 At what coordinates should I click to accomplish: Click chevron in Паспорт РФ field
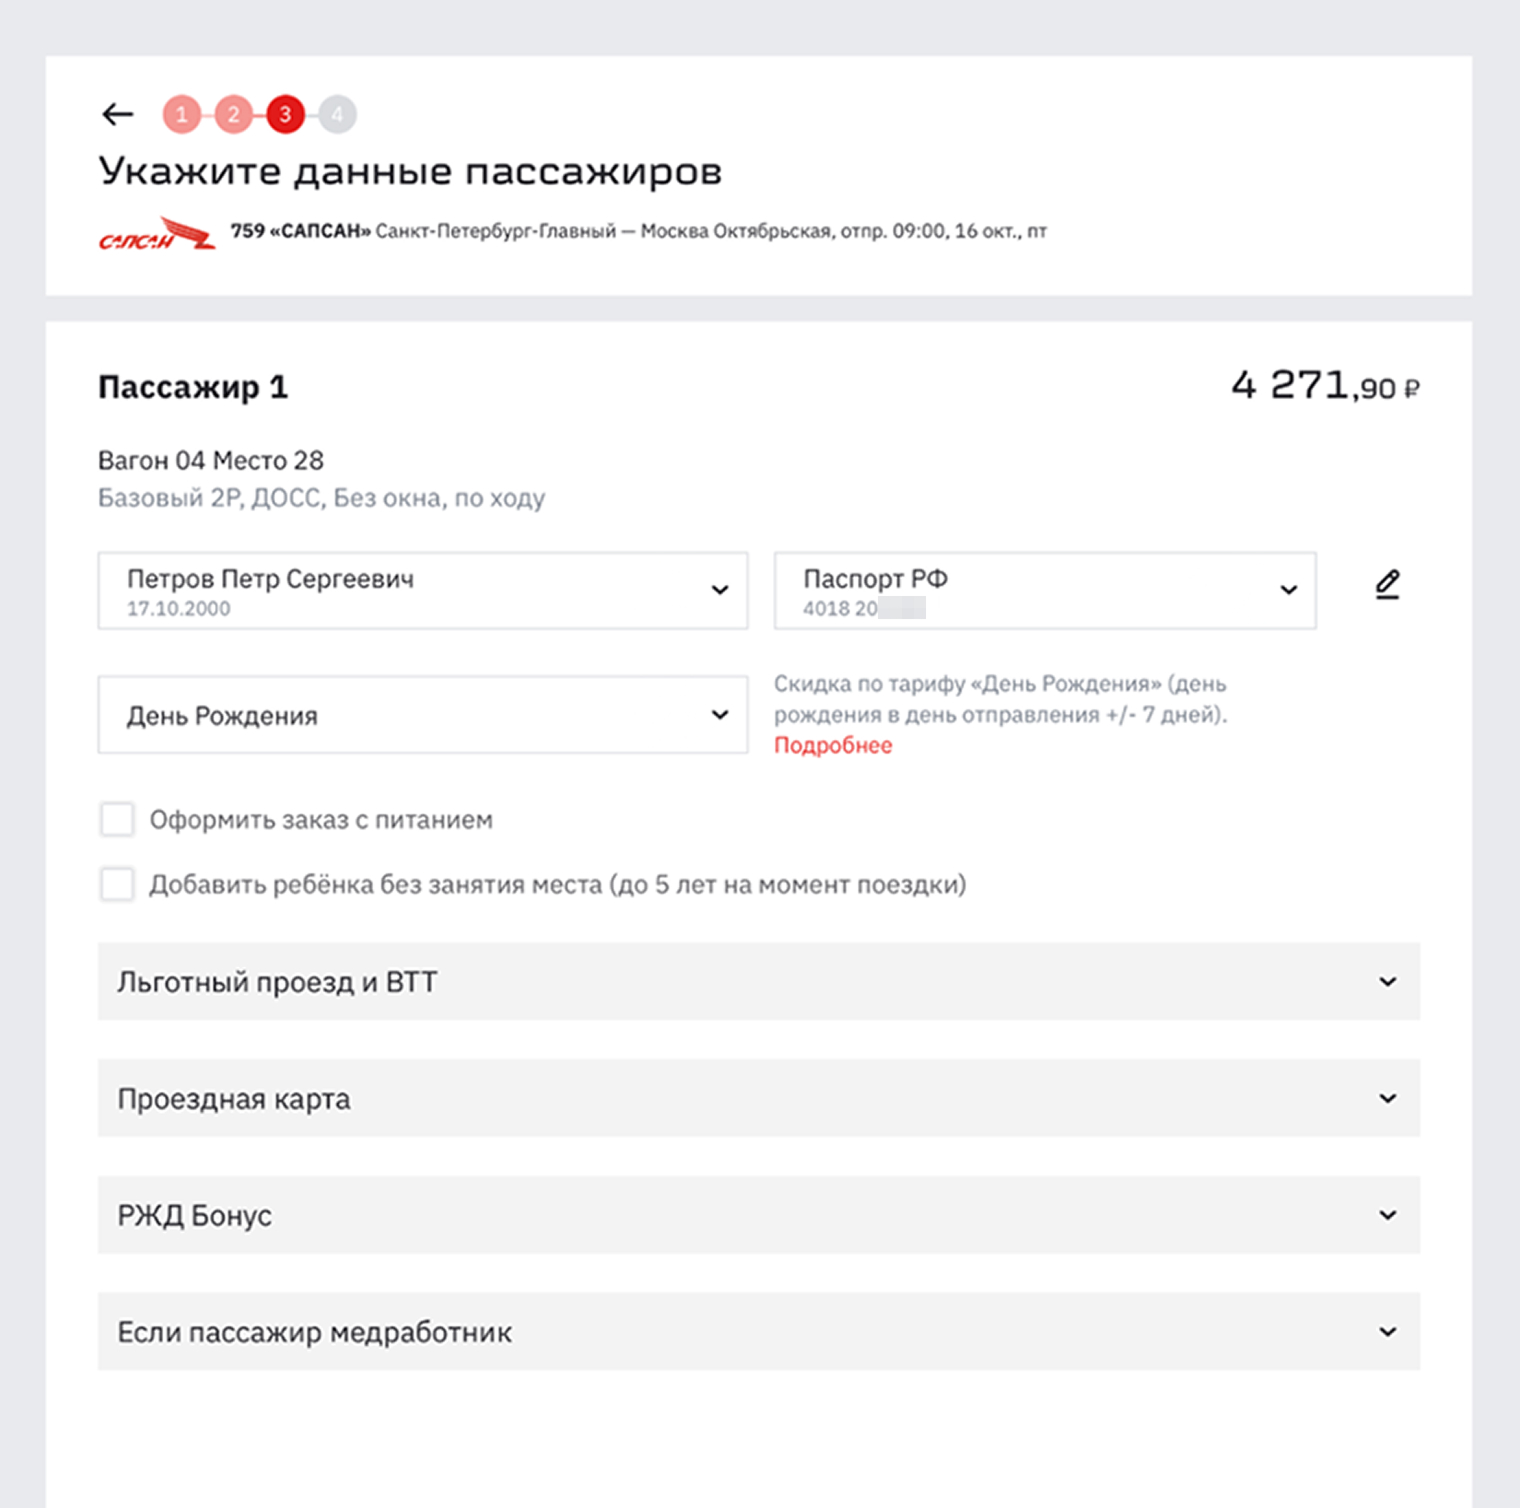1289,590
